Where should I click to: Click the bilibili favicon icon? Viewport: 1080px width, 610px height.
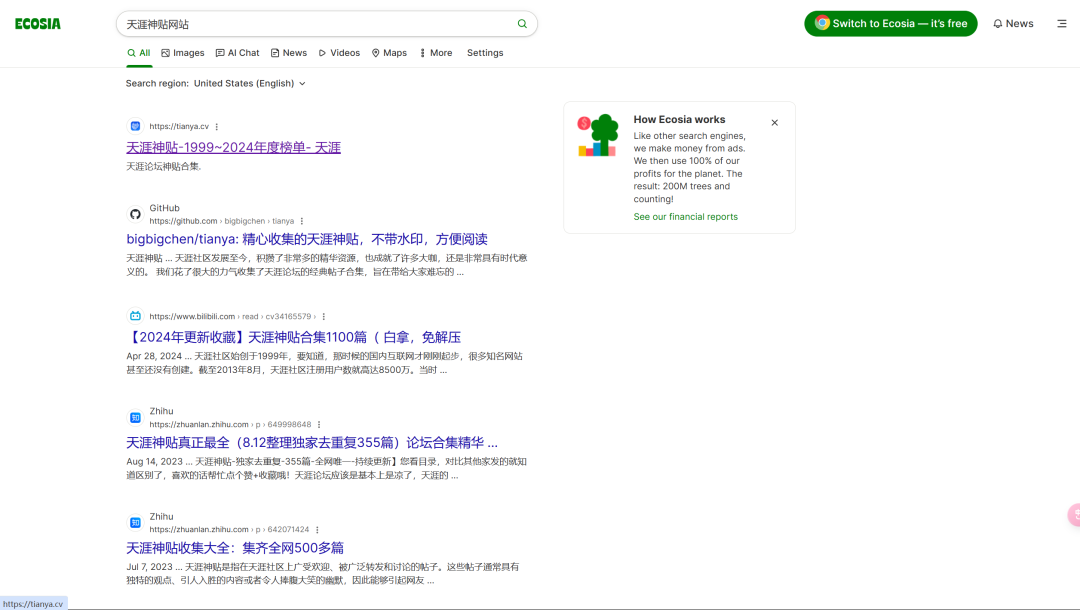coord(135,316)
